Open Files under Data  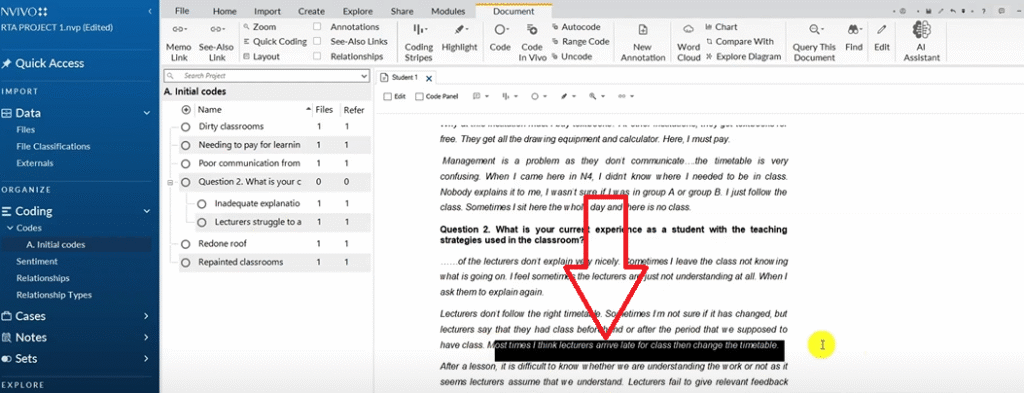point(25,130)
